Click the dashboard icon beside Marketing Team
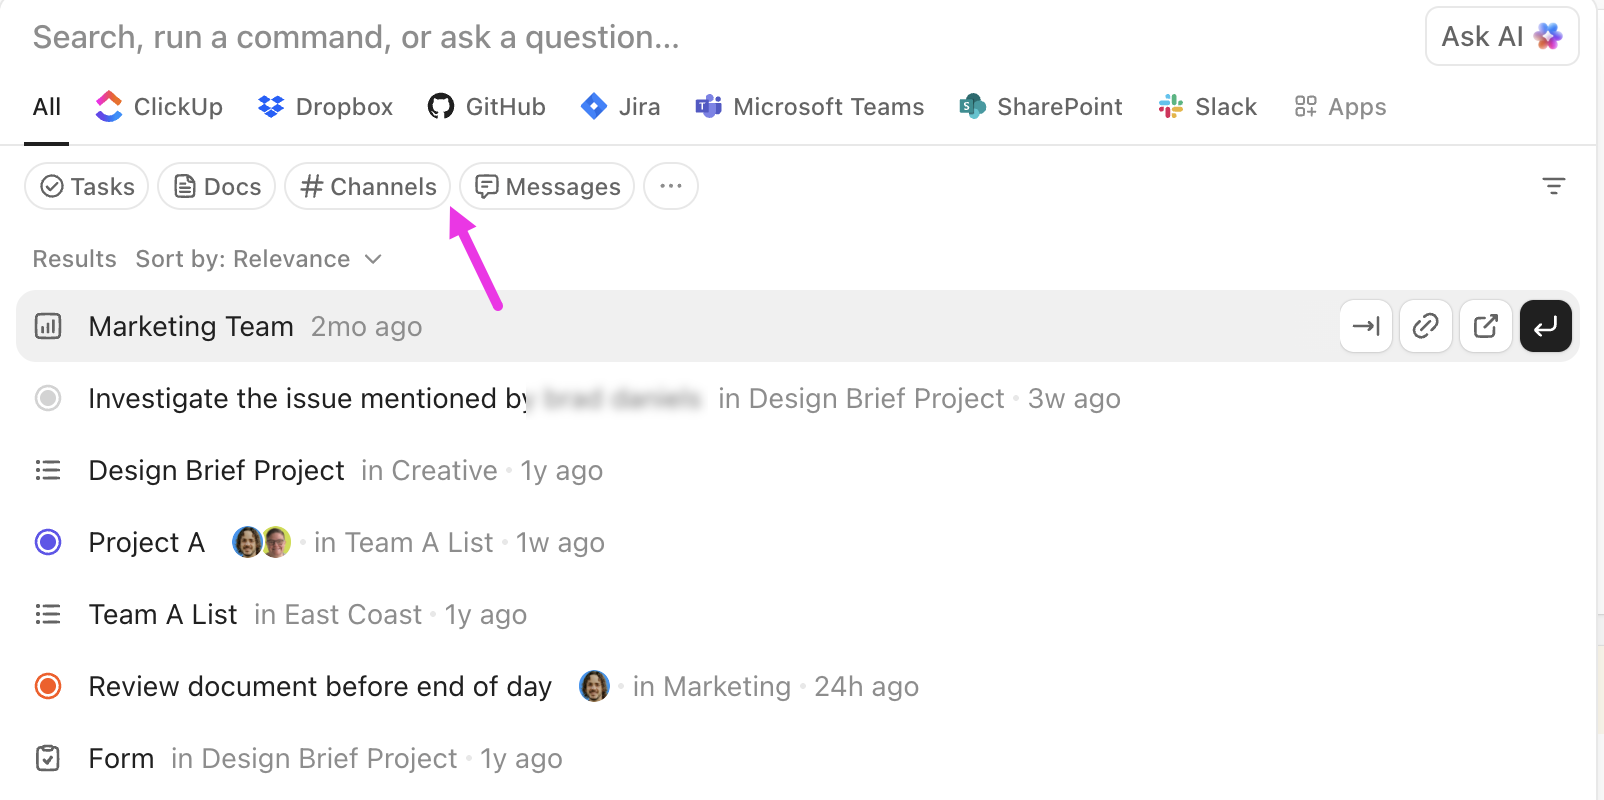The width and height of the screenshot is (1604, 800). click(48, 326)
